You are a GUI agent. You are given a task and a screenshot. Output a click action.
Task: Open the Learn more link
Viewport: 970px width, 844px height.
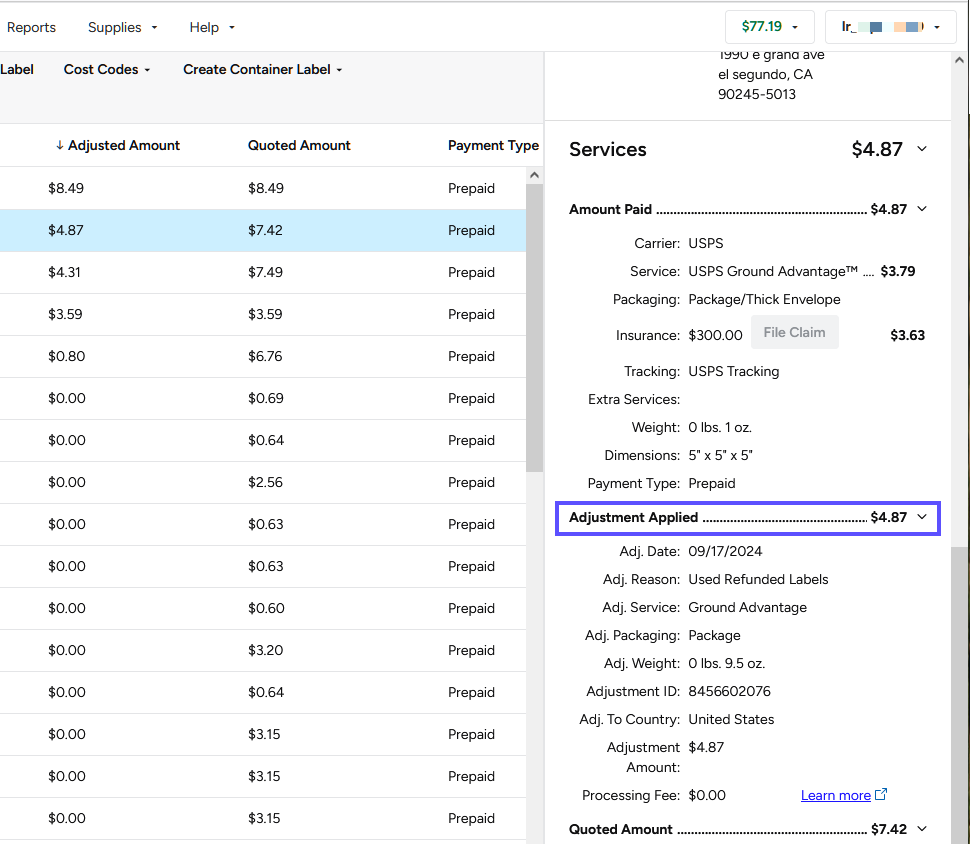(836, 794)
